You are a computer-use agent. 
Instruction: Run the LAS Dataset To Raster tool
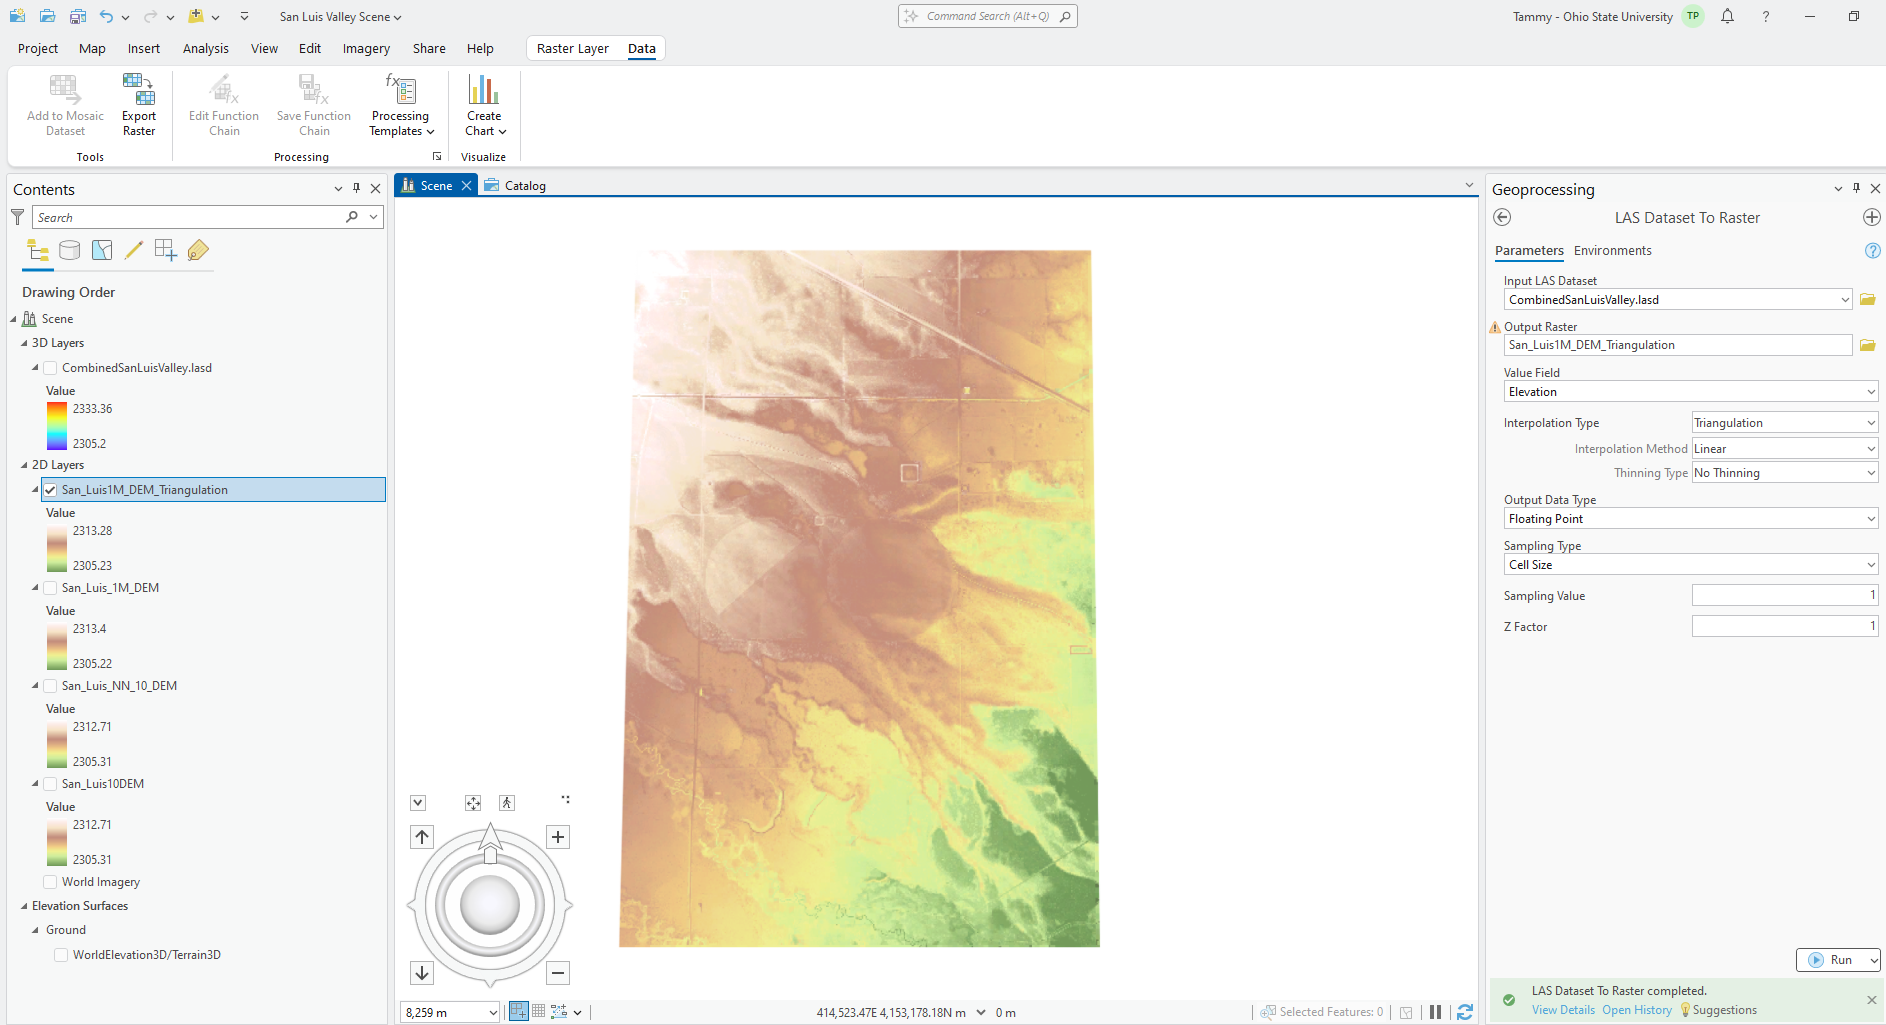click(x=1830, y=960)
